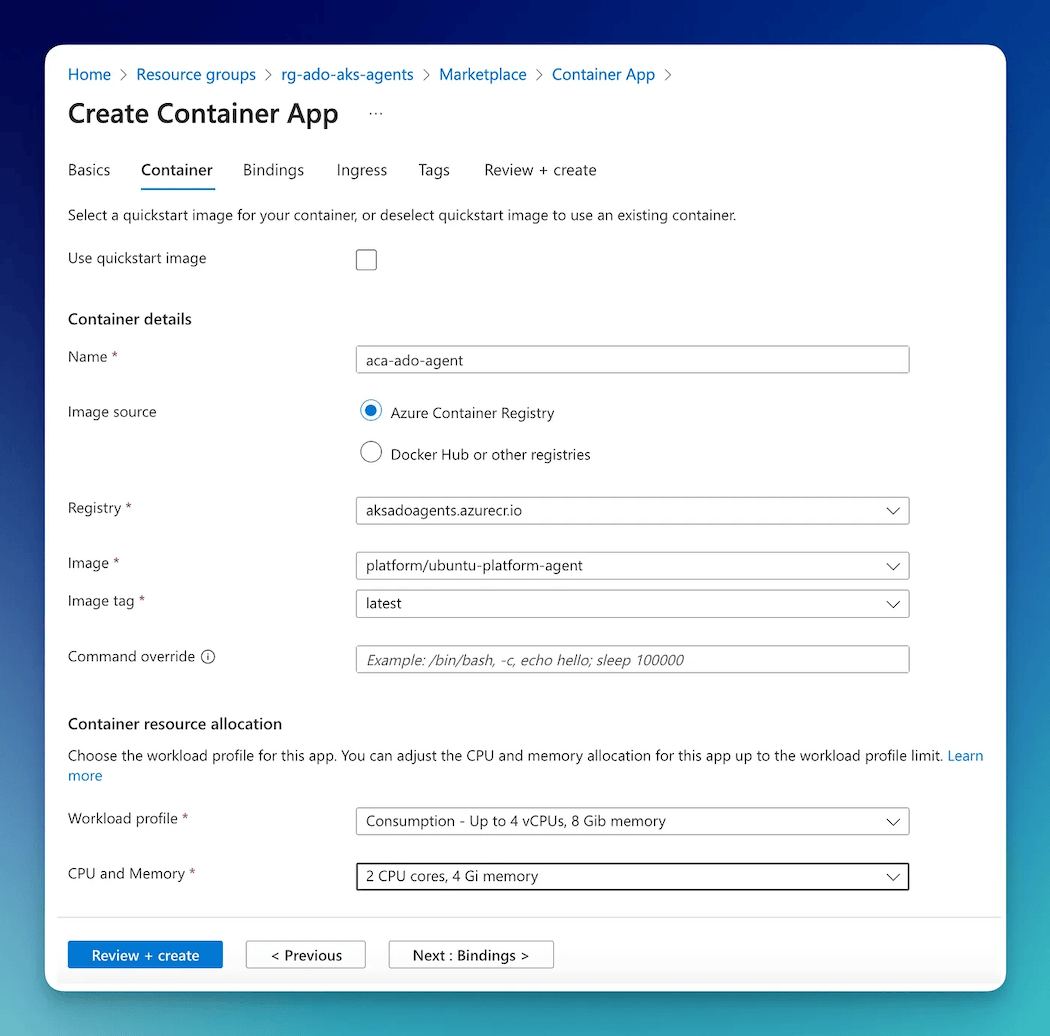Screen dimensions: 1050x1036
Task: Click the container Name input field
Action: (632, 360)
